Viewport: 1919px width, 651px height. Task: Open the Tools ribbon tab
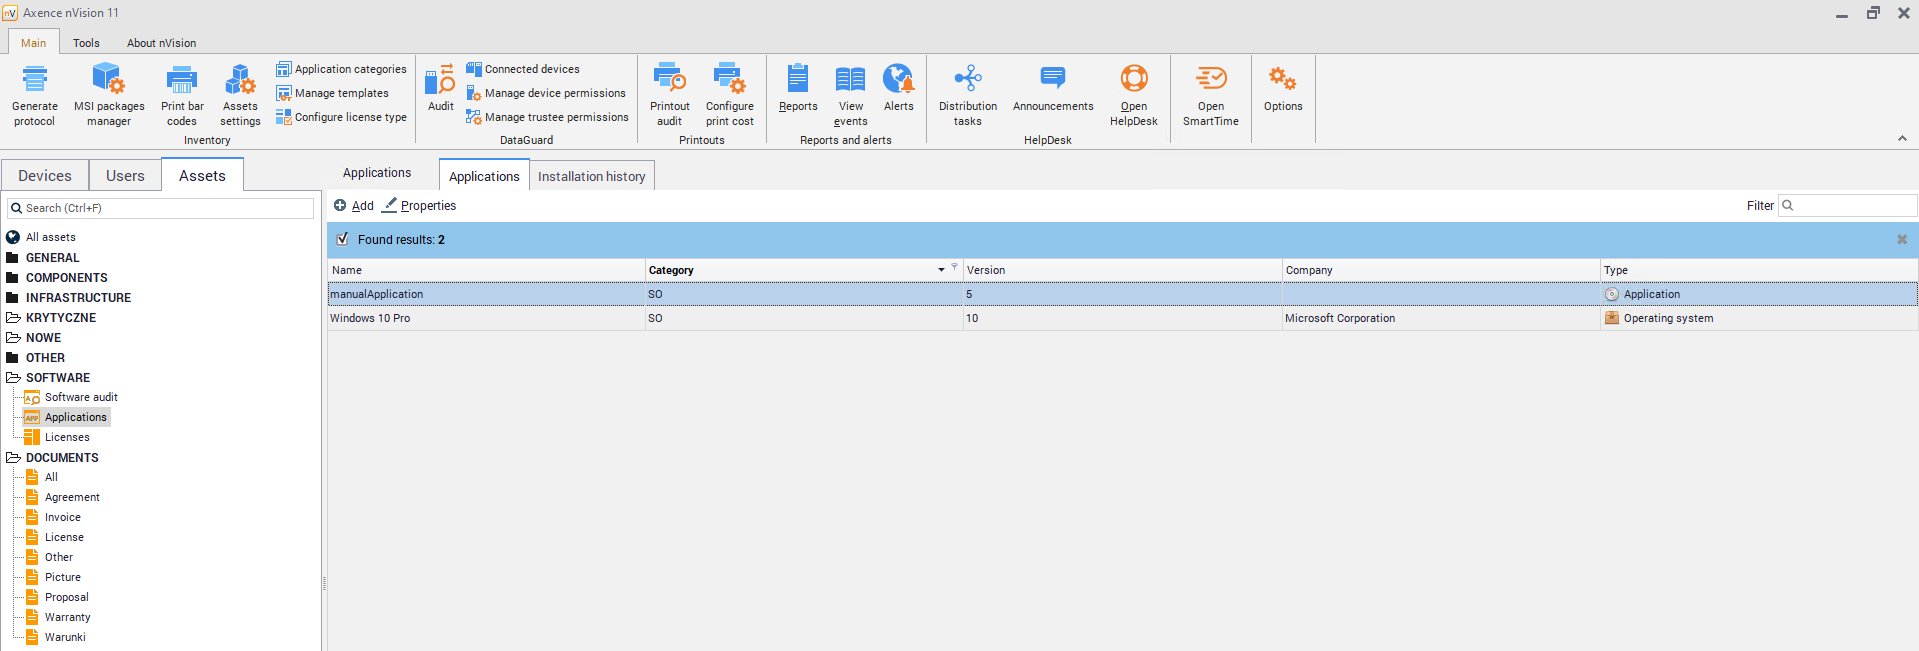(x=86, y=43)
